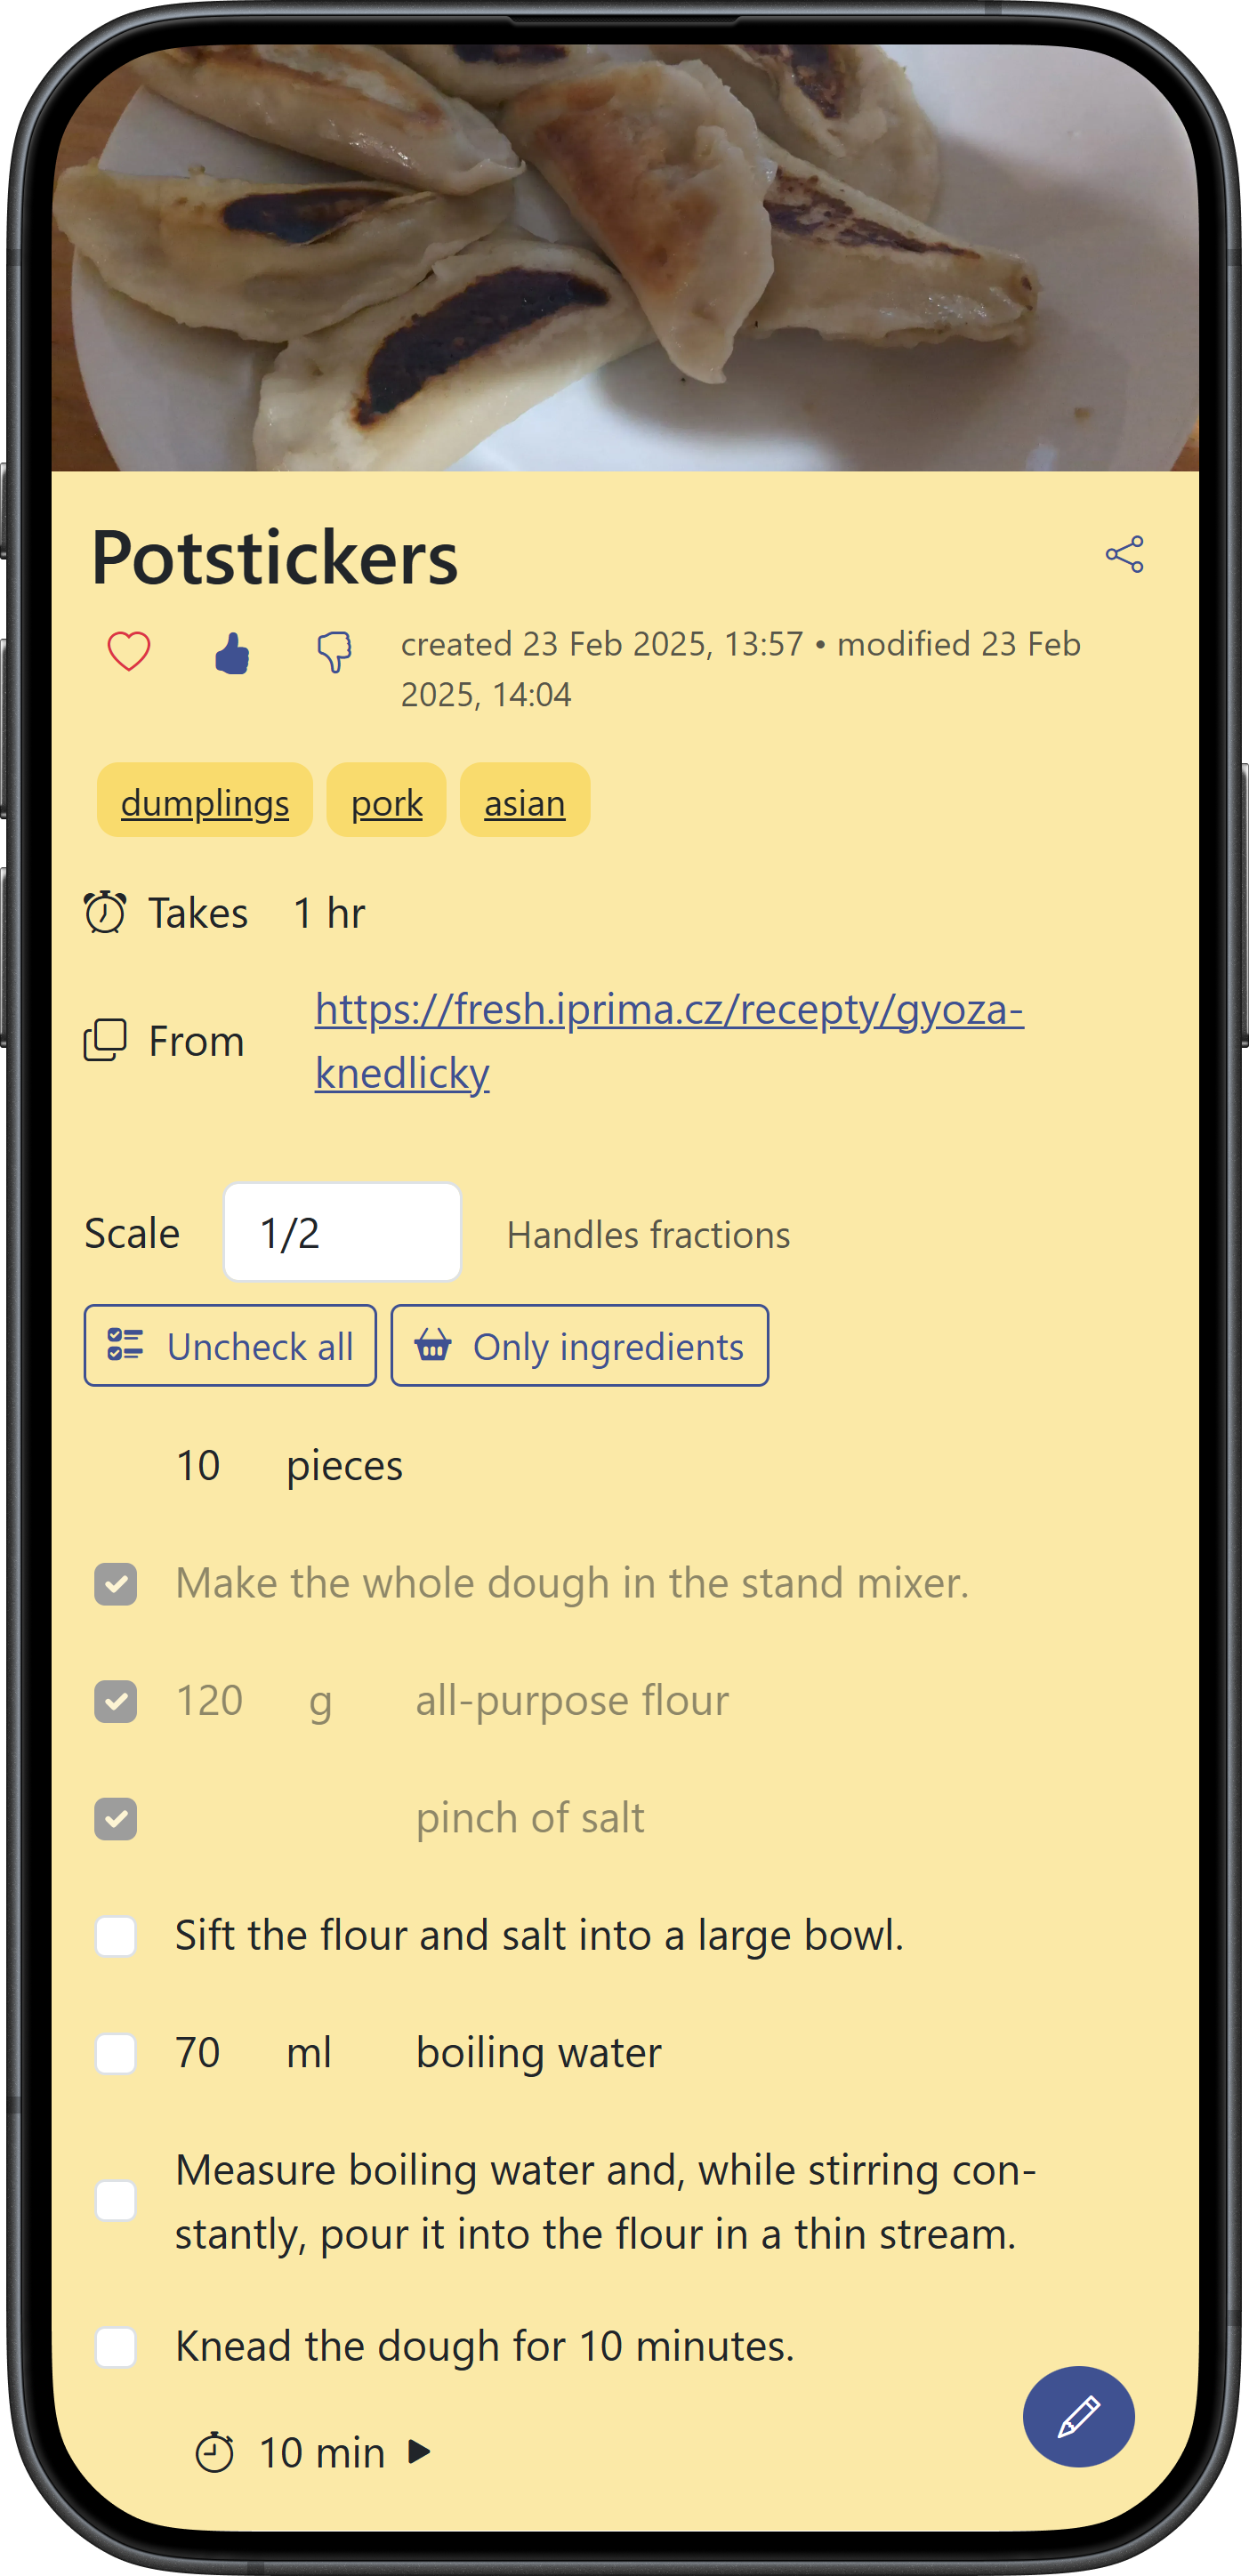Viewport: 1249px width, 2576px height.
Task: Open the recipe editor via pencil button
Action: [1078, 2417]
